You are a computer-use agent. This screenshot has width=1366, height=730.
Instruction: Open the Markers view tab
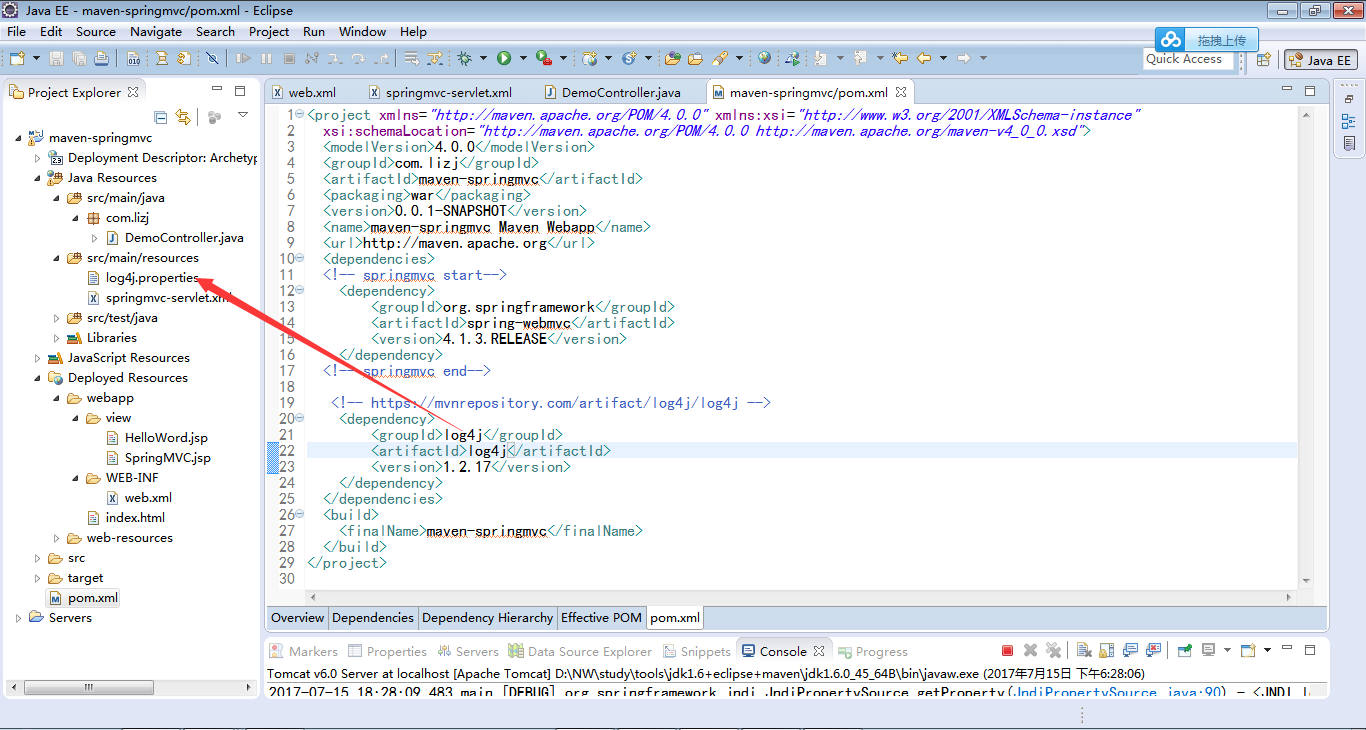[x=304, y=651]
